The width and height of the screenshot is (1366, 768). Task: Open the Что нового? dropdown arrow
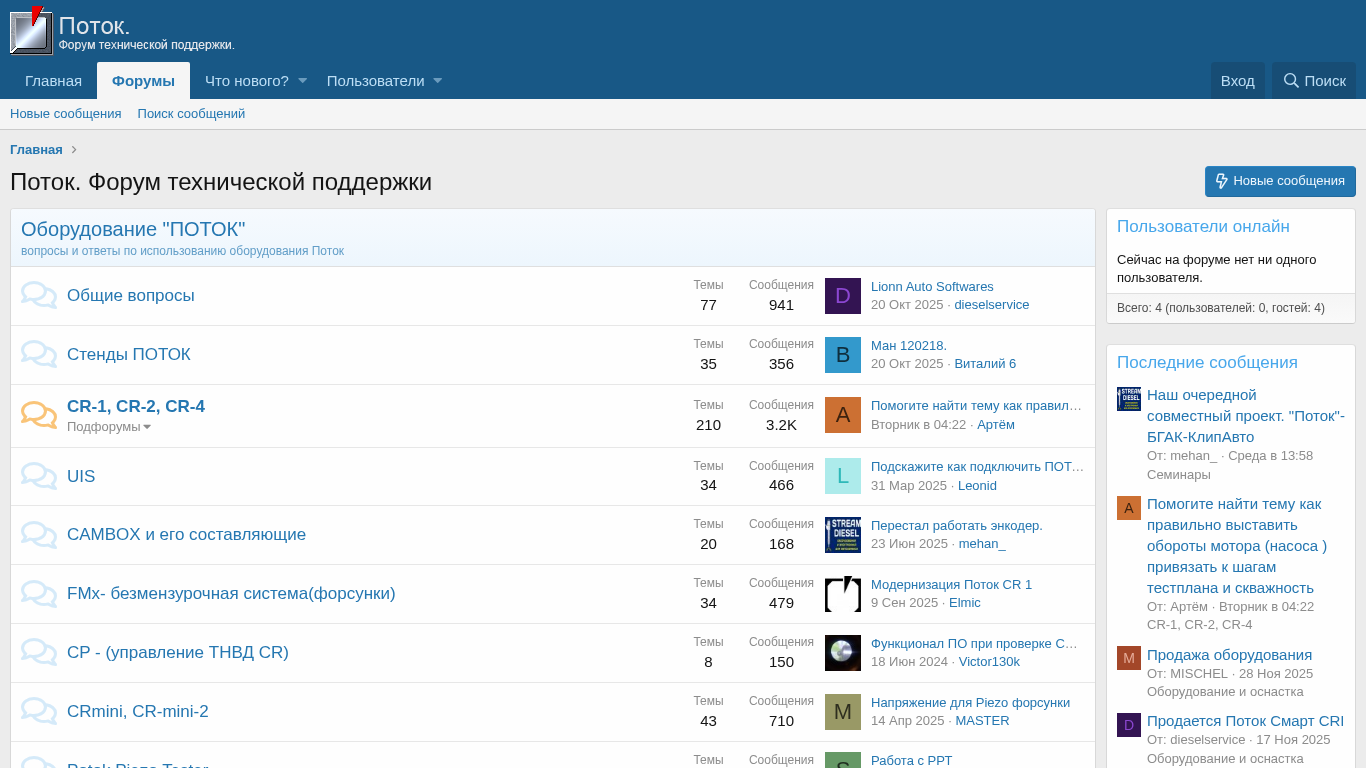(302, 81)
